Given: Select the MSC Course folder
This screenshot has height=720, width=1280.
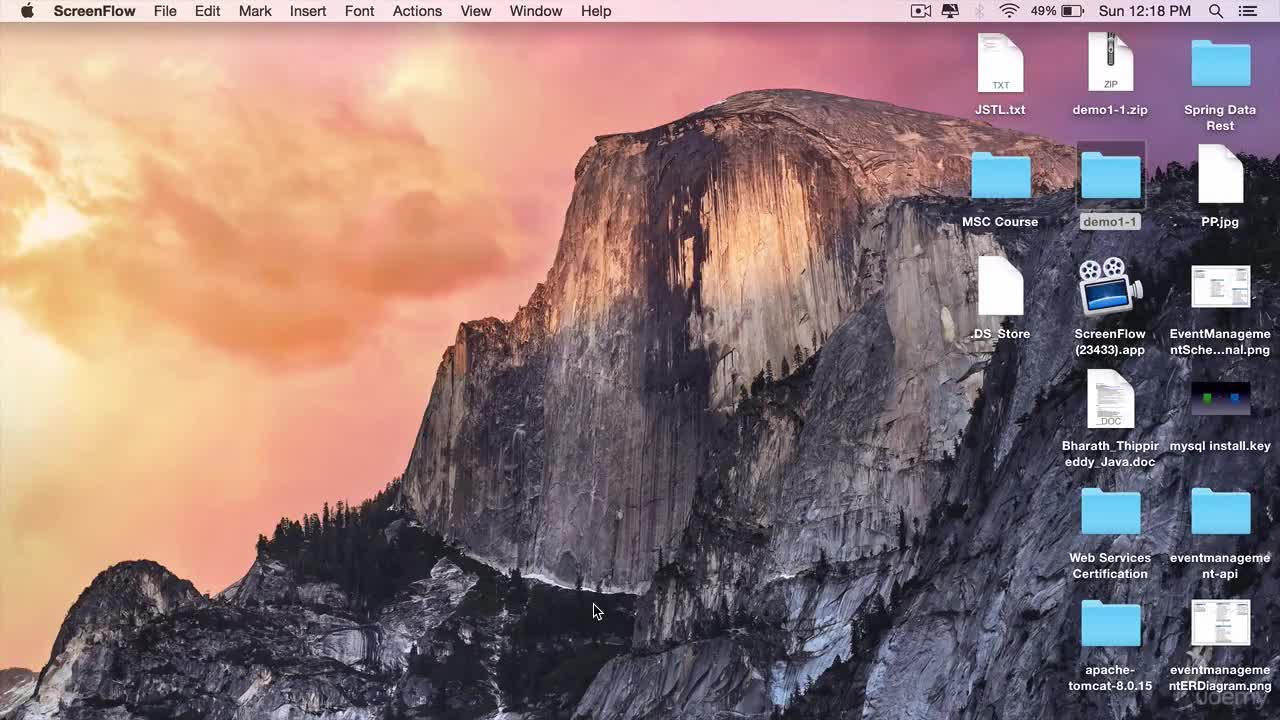Looking at the screenshot, I should pyautogui.click(x=1000, y=176).
